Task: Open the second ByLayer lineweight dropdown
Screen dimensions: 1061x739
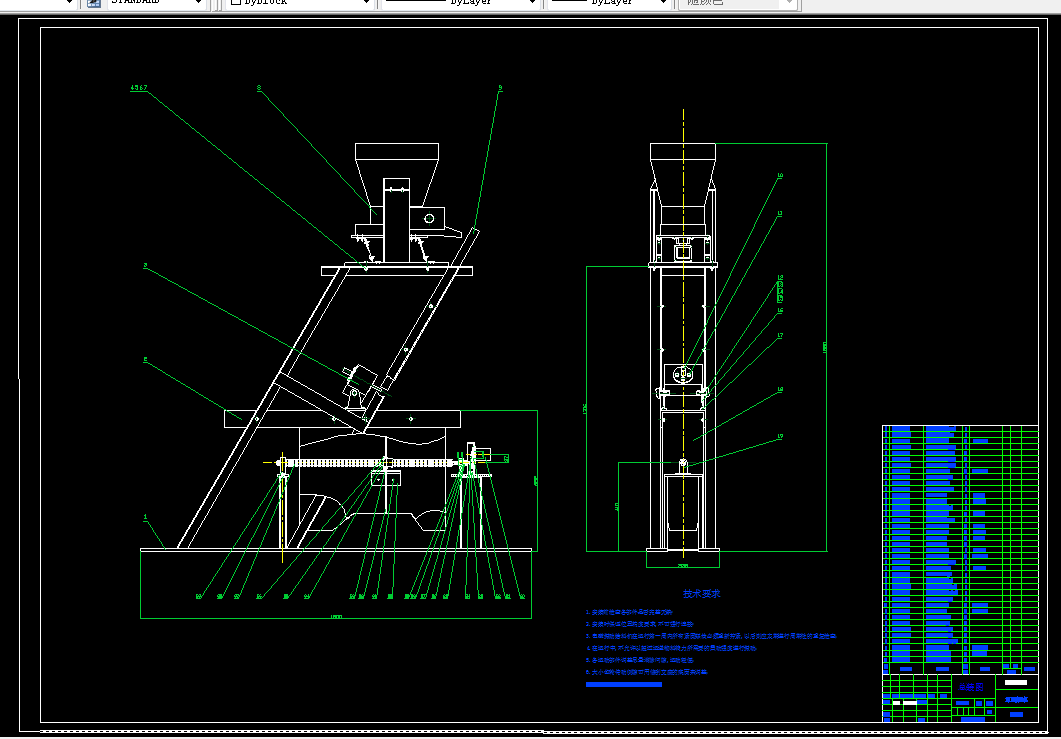Action: click(x=609, y=3)
